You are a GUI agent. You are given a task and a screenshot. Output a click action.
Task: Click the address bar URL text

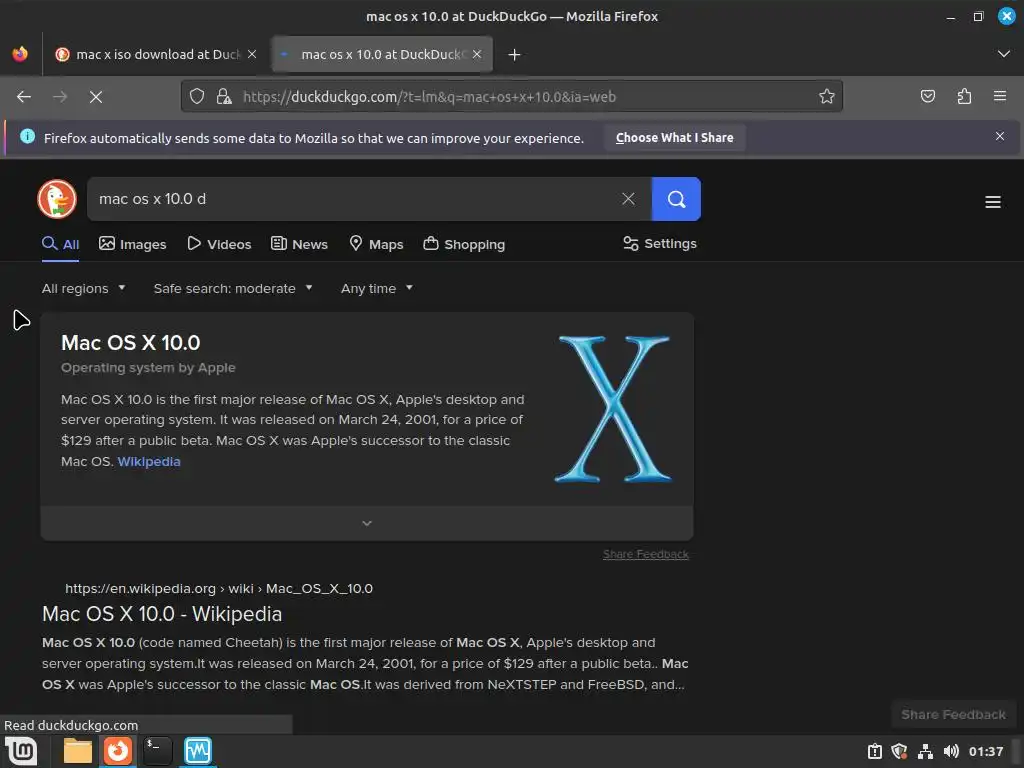pos(429,97)
